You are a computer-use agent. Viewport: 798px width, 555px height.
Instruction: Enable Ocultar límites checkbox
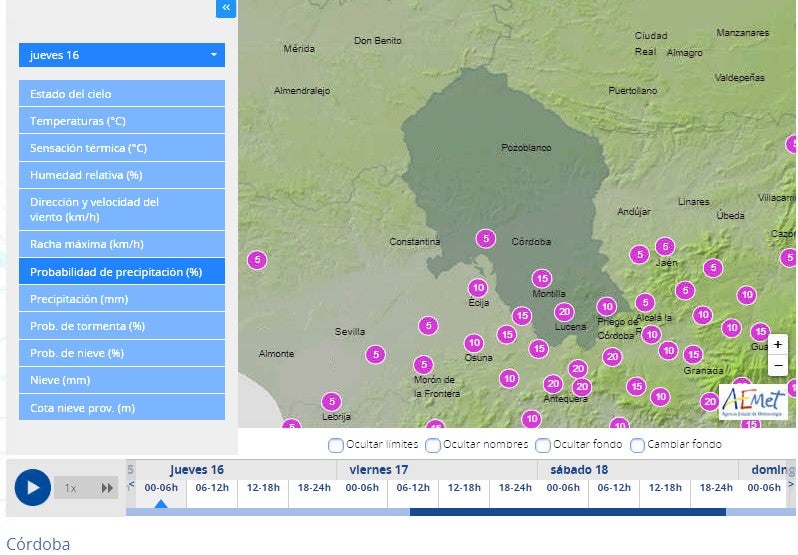coord(335,445)
